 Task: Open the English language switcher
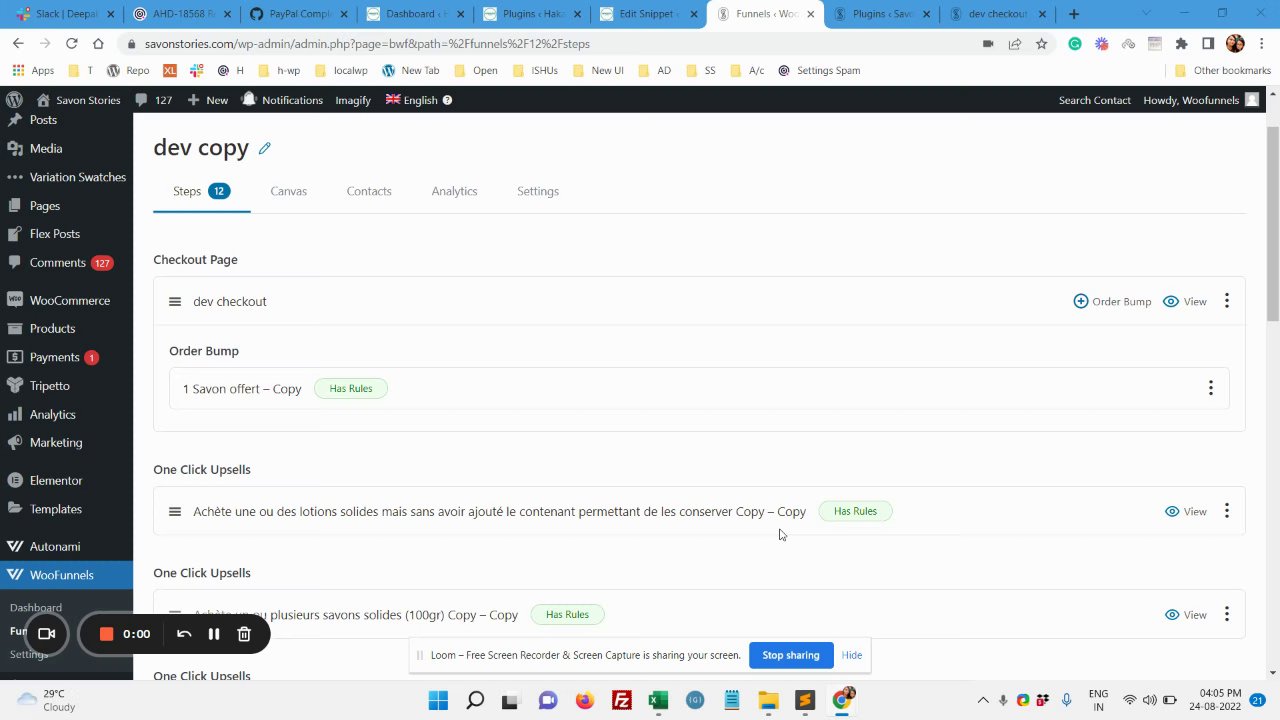point(418,100)
